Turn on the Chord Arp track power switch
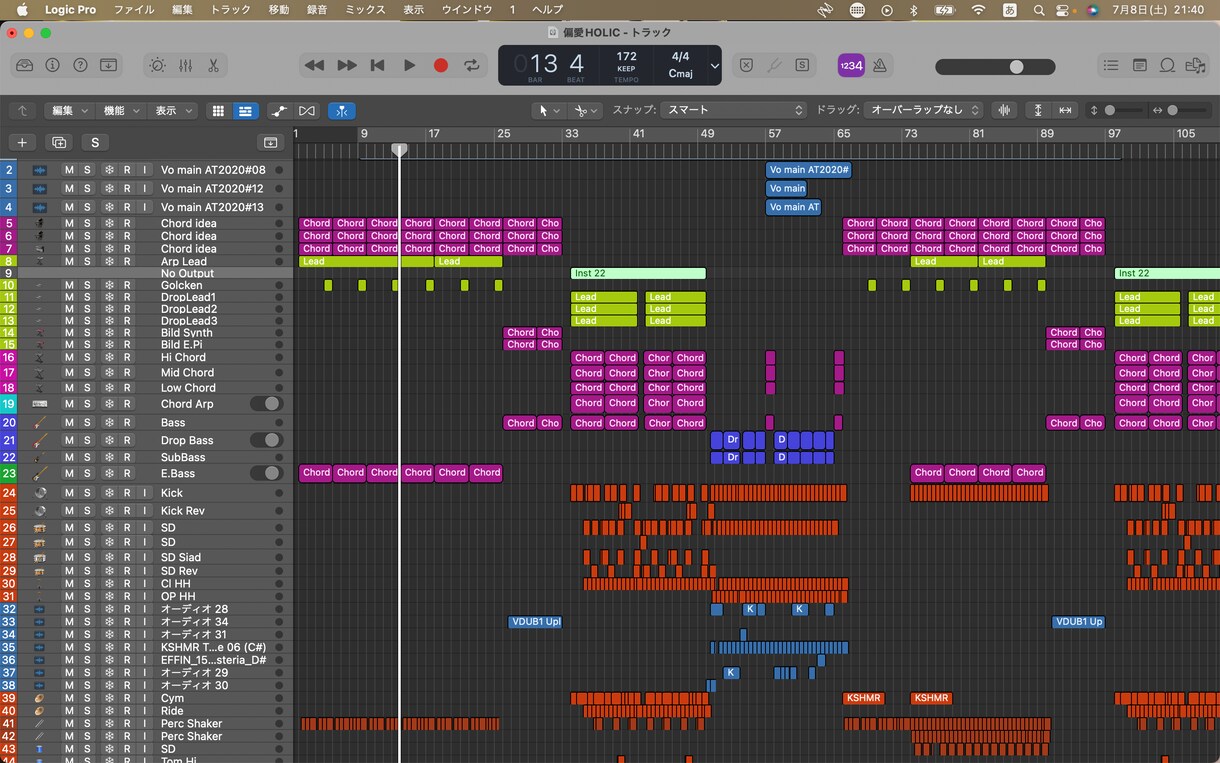The height and width of the screenshot is (763, 1220). pyautogui.click(x=266, y=404)
